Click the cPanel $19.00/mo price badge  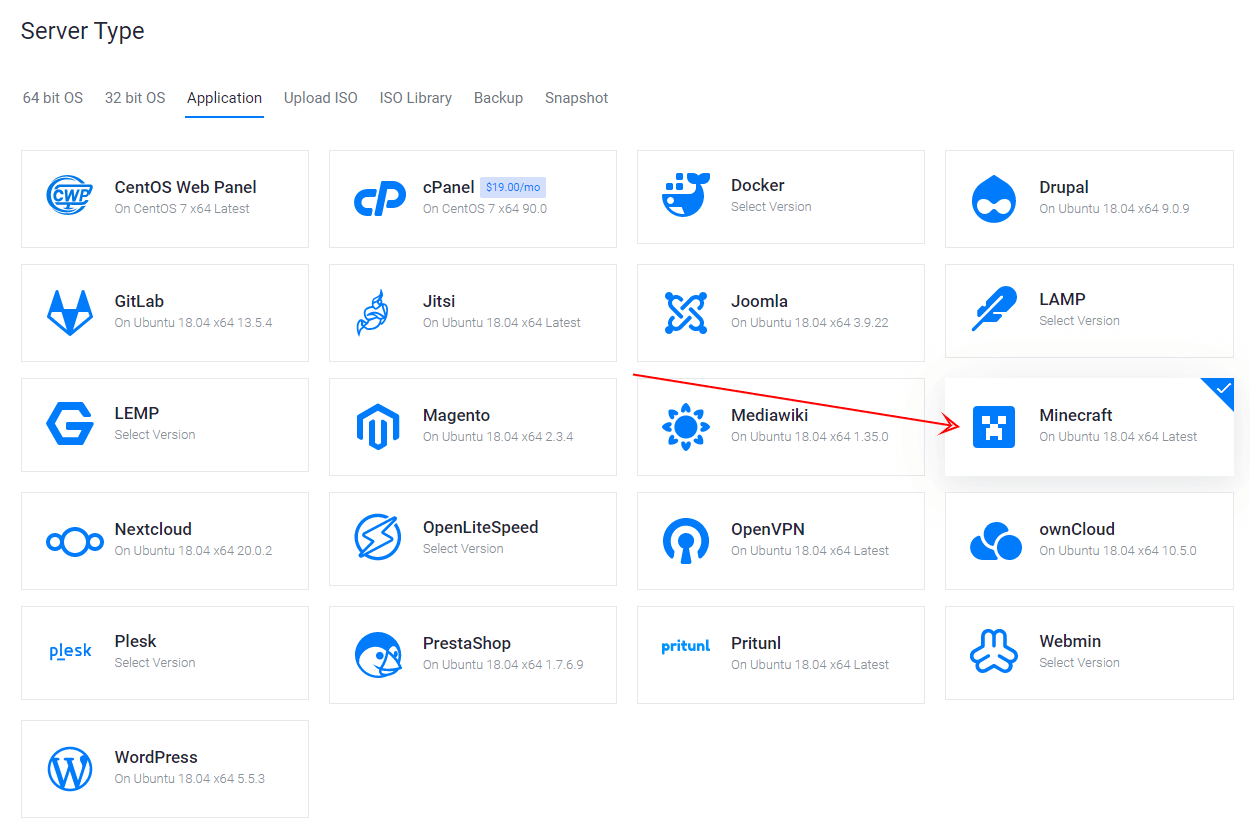point(512,187)
